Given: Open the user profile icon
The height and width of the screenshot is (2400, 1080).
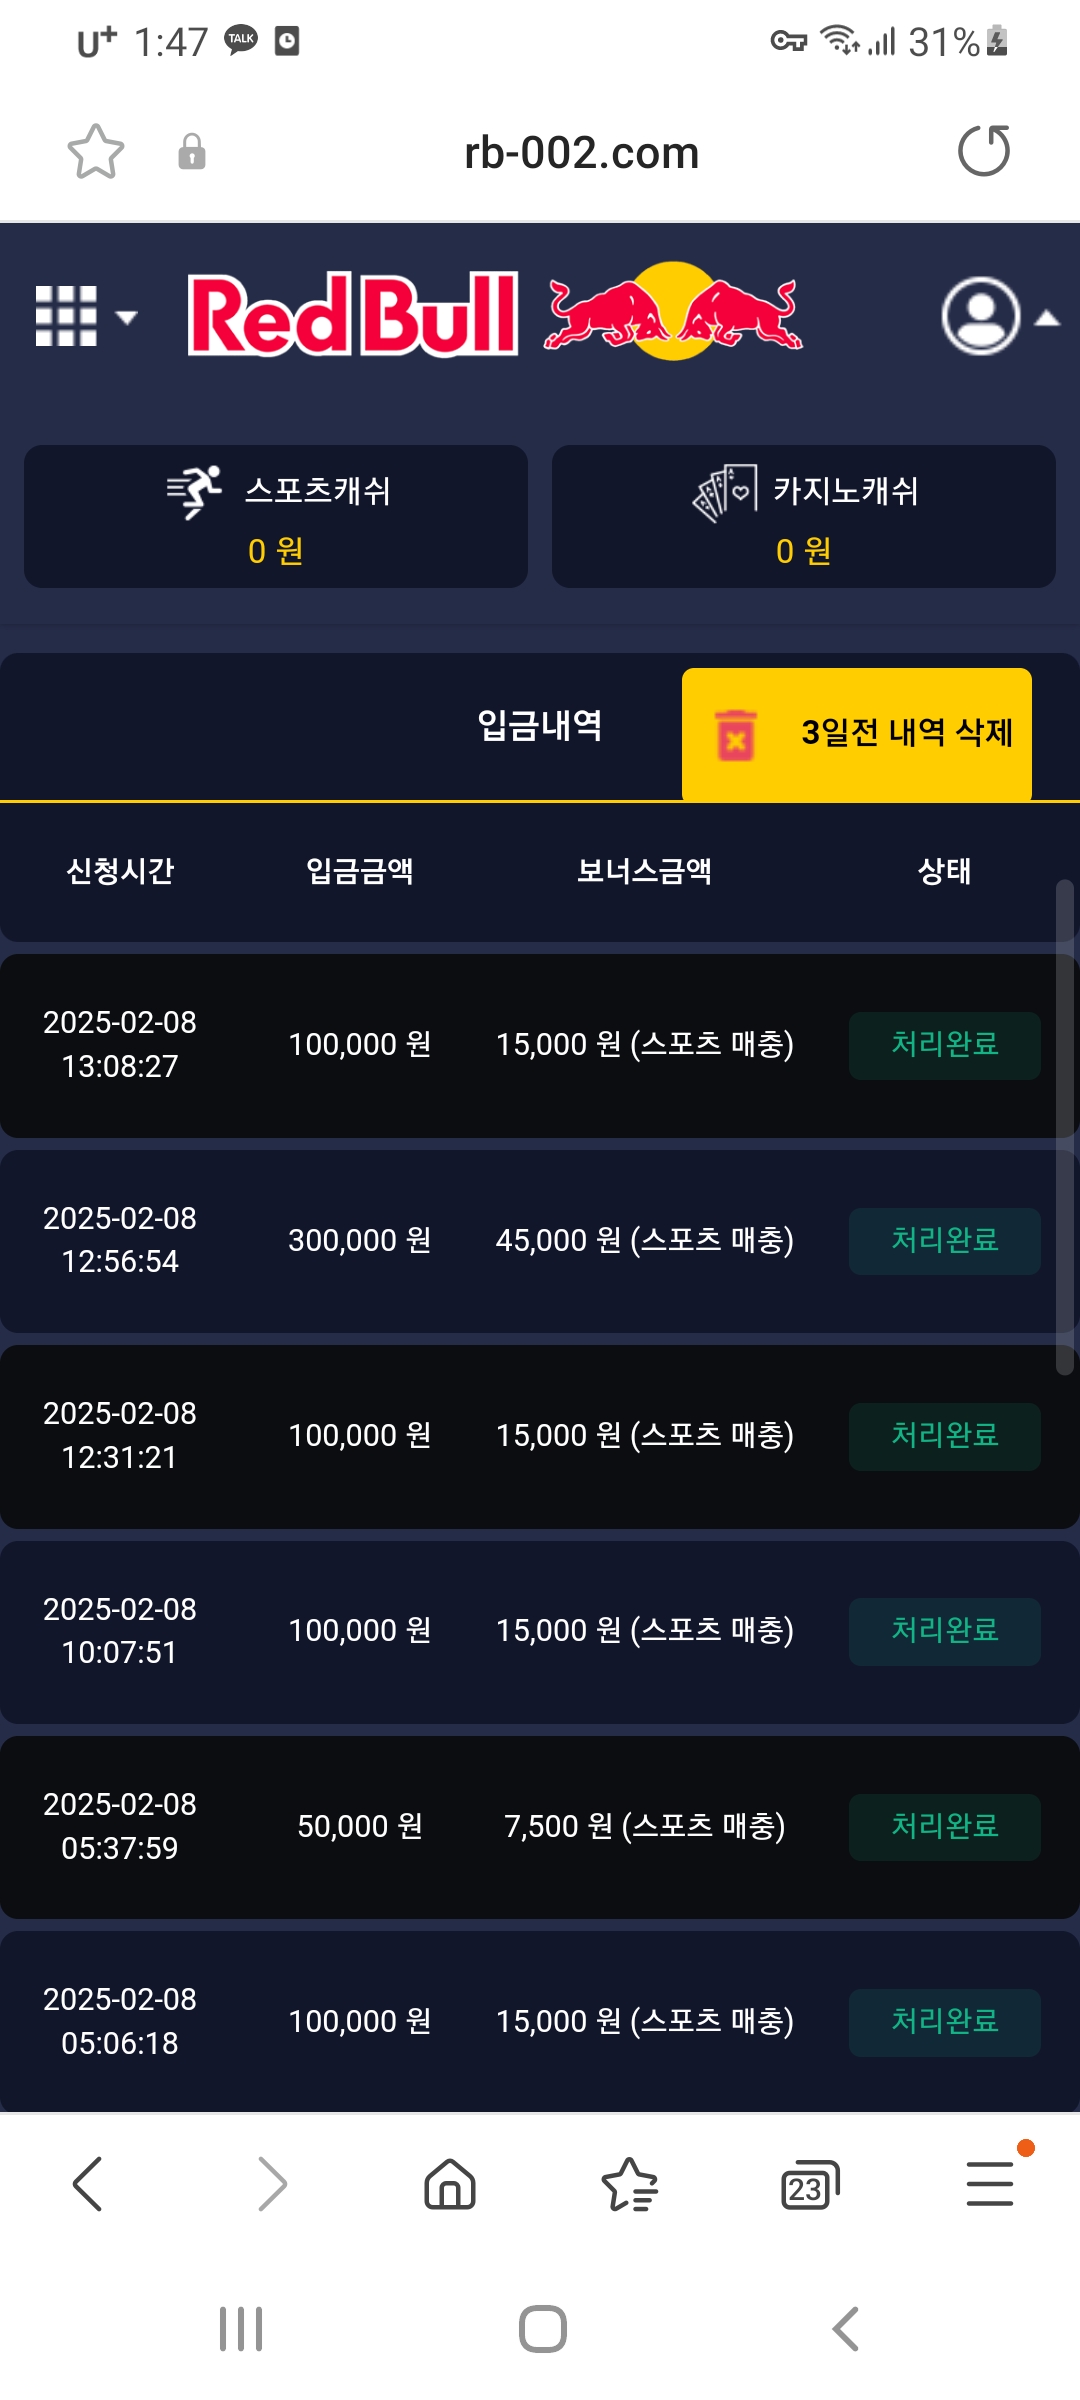Looking at the screenshot, I should pyautogui.click(x=980, y=316).
